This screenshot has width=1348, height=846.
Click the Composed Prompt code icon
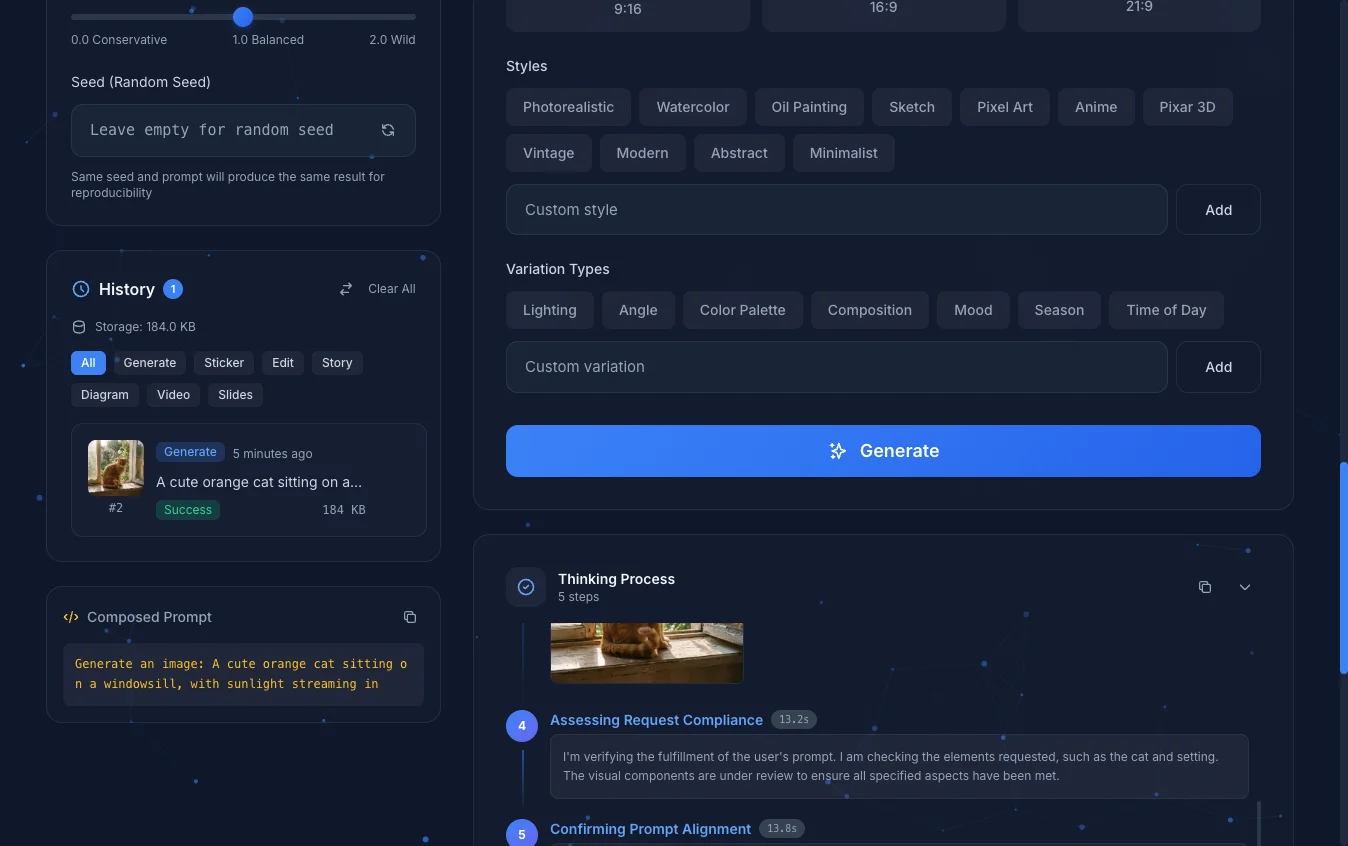71,617
